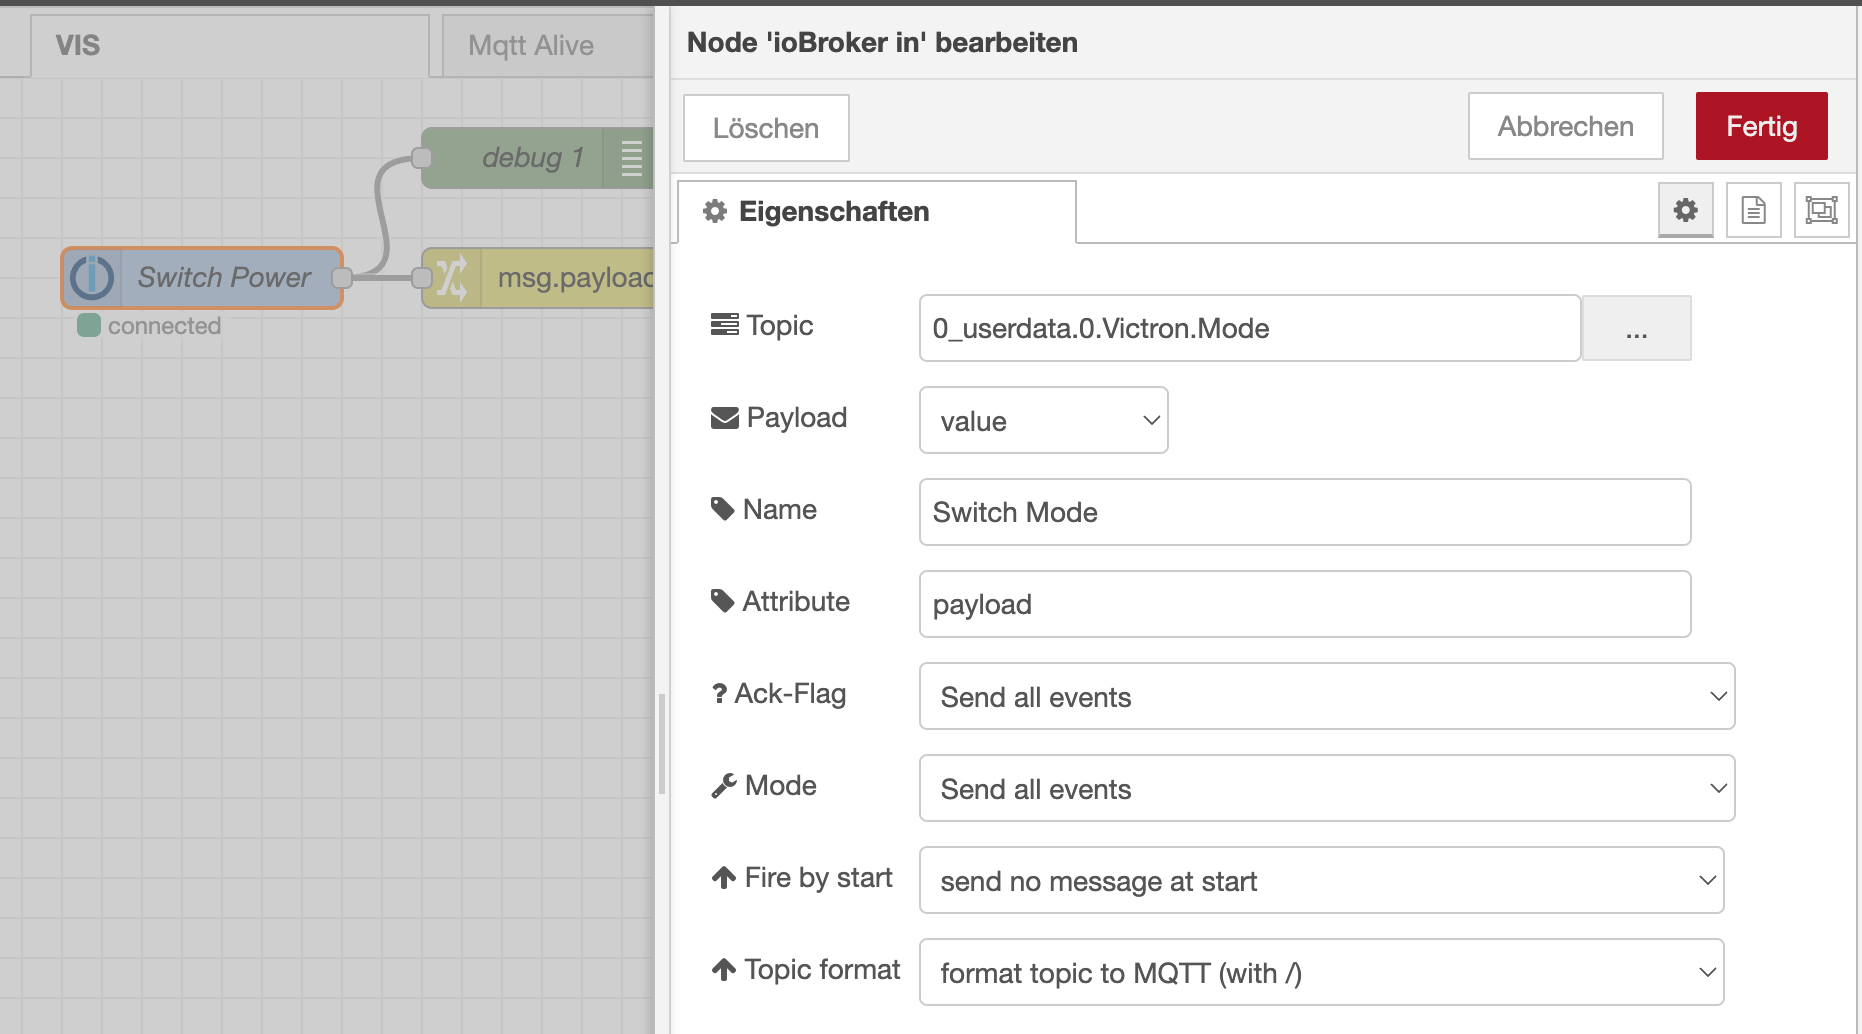Viewport: 1862px width, 1034px height.
Task: Open the Fire by start dropdown
Action: click(x=1322, y=880)
